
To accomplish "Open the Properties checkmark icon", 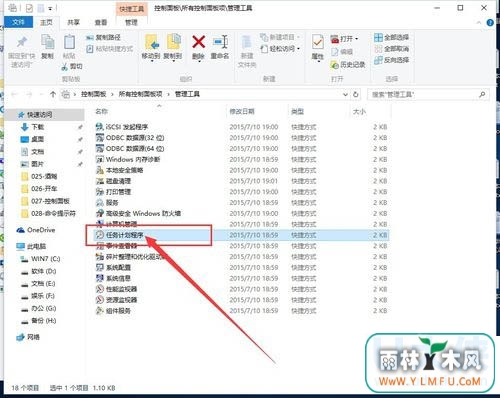I will click(317, 43).
